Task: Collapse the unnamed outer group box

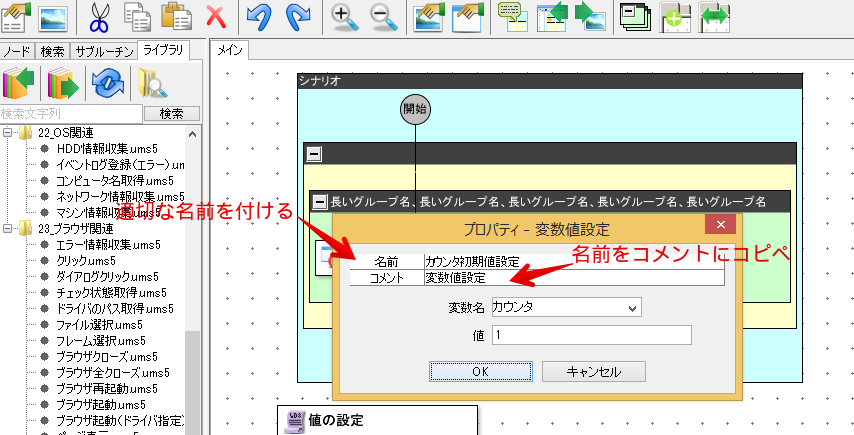Action: click(314, 155)
